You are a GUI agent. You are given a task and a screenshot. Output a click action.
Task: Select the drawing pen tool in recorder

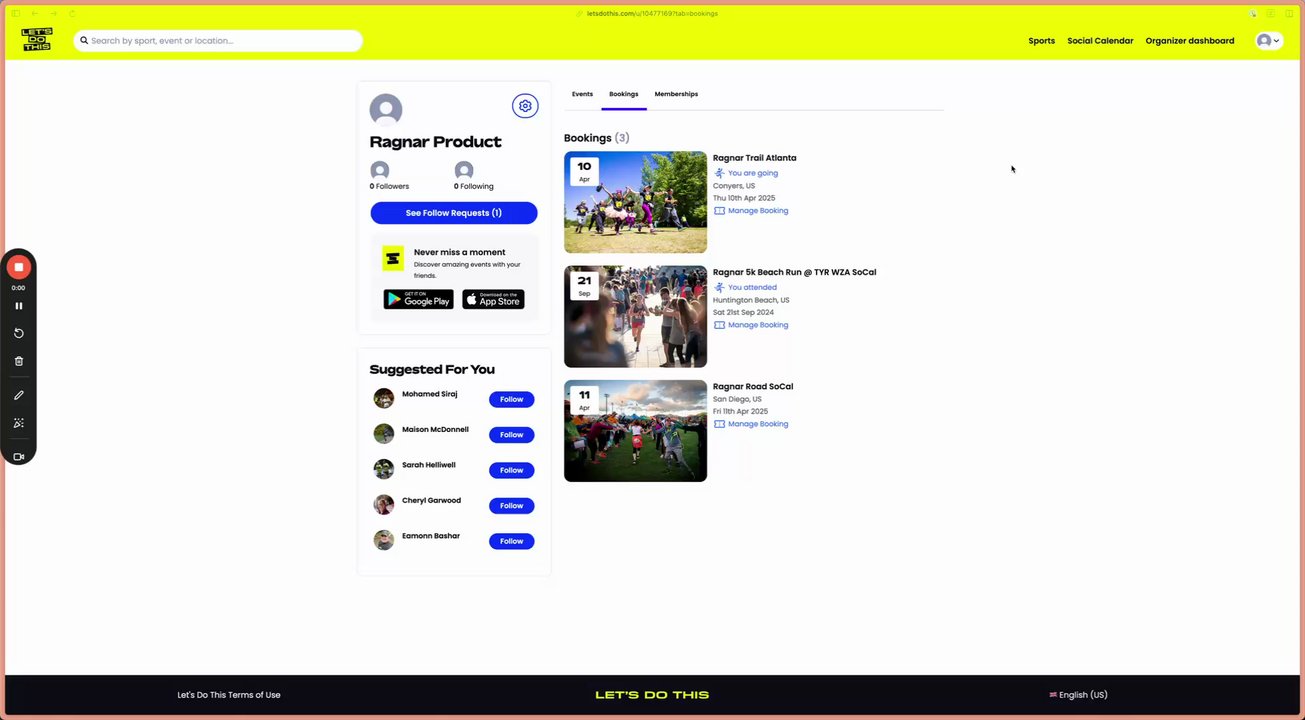[x=18, y=395]
